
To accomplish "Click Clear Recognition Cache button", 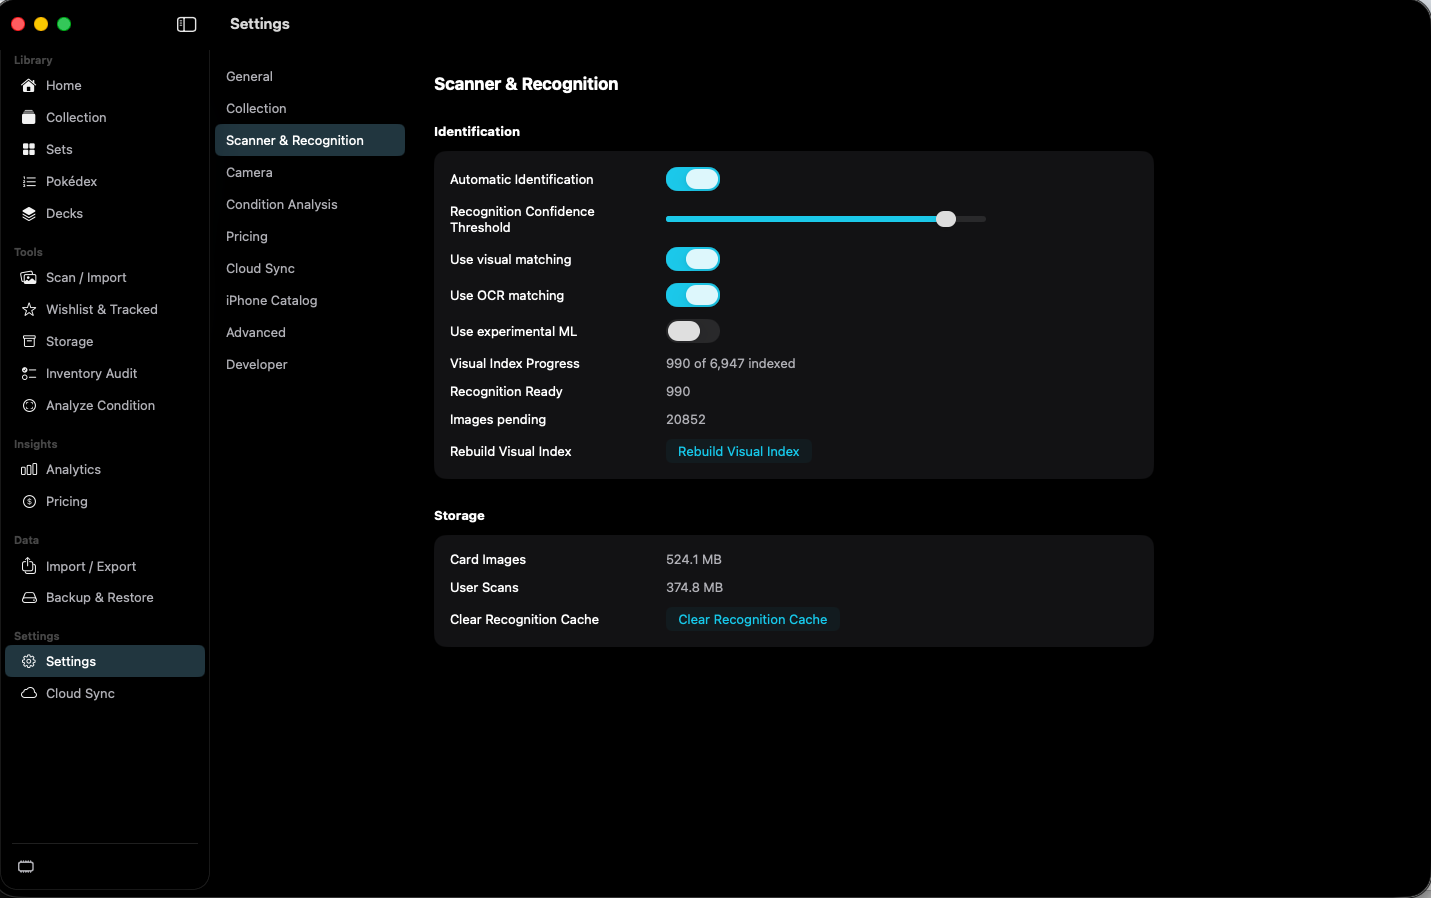I will 753,619.
